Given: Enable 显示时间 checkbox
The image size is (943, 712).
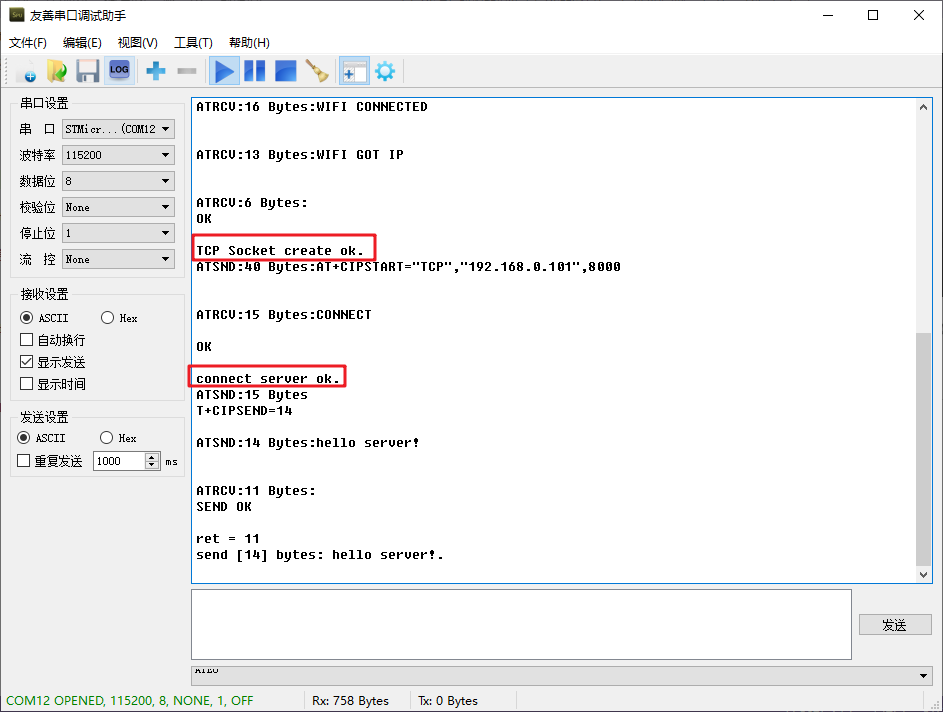Looking at the screenshot, I should [26, 384].
